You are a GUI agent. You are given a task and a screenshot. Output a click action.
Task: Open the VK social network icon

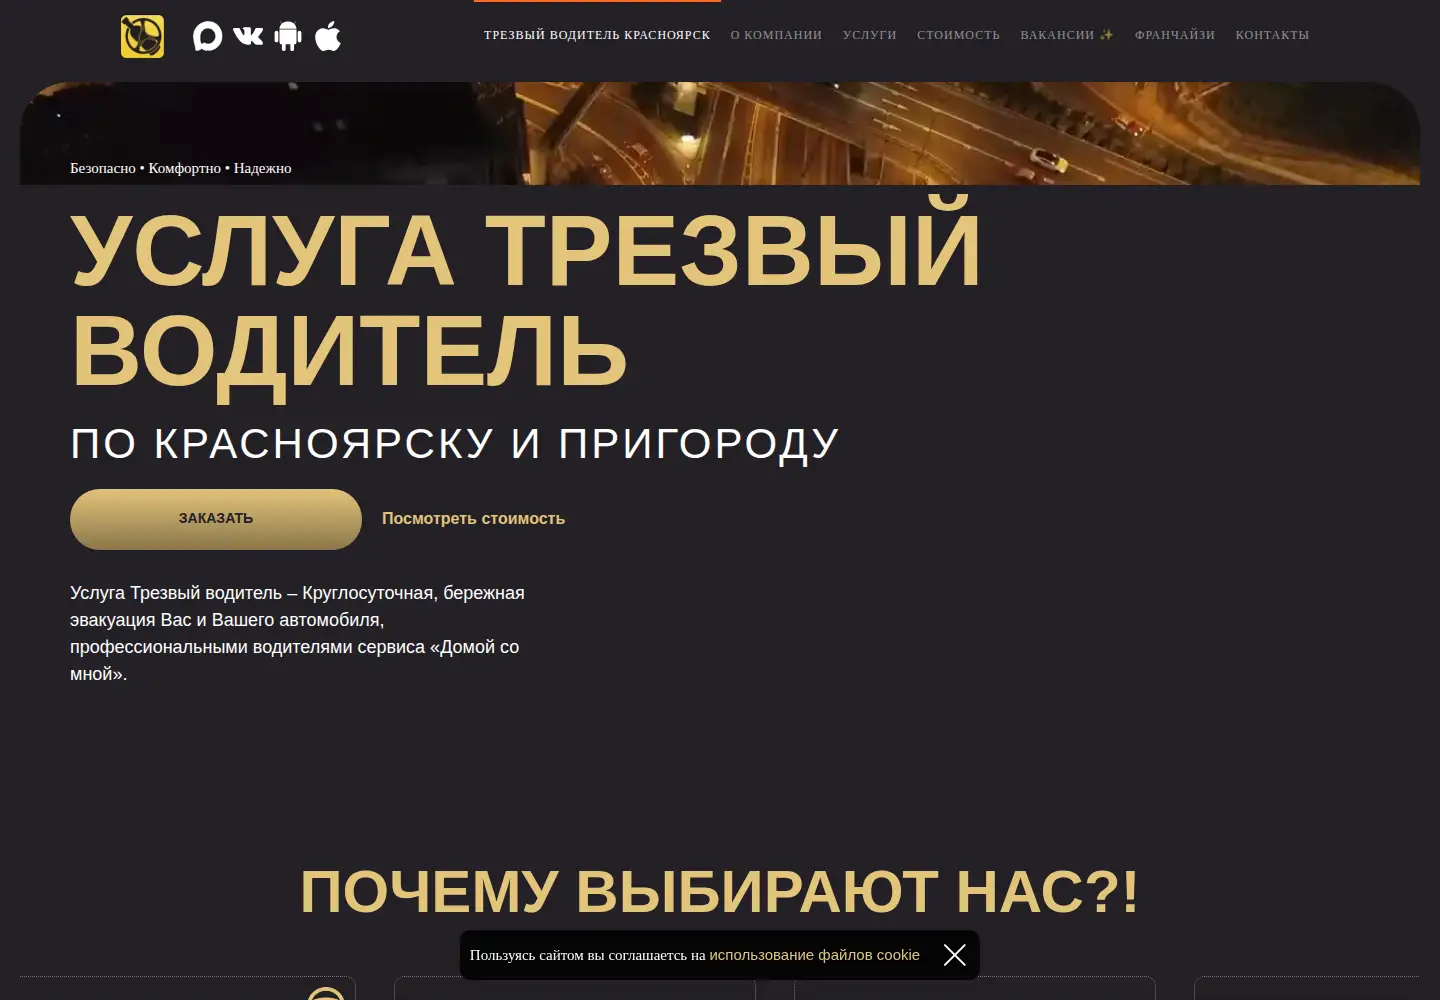pyautogui.click(x=248, y=37)
